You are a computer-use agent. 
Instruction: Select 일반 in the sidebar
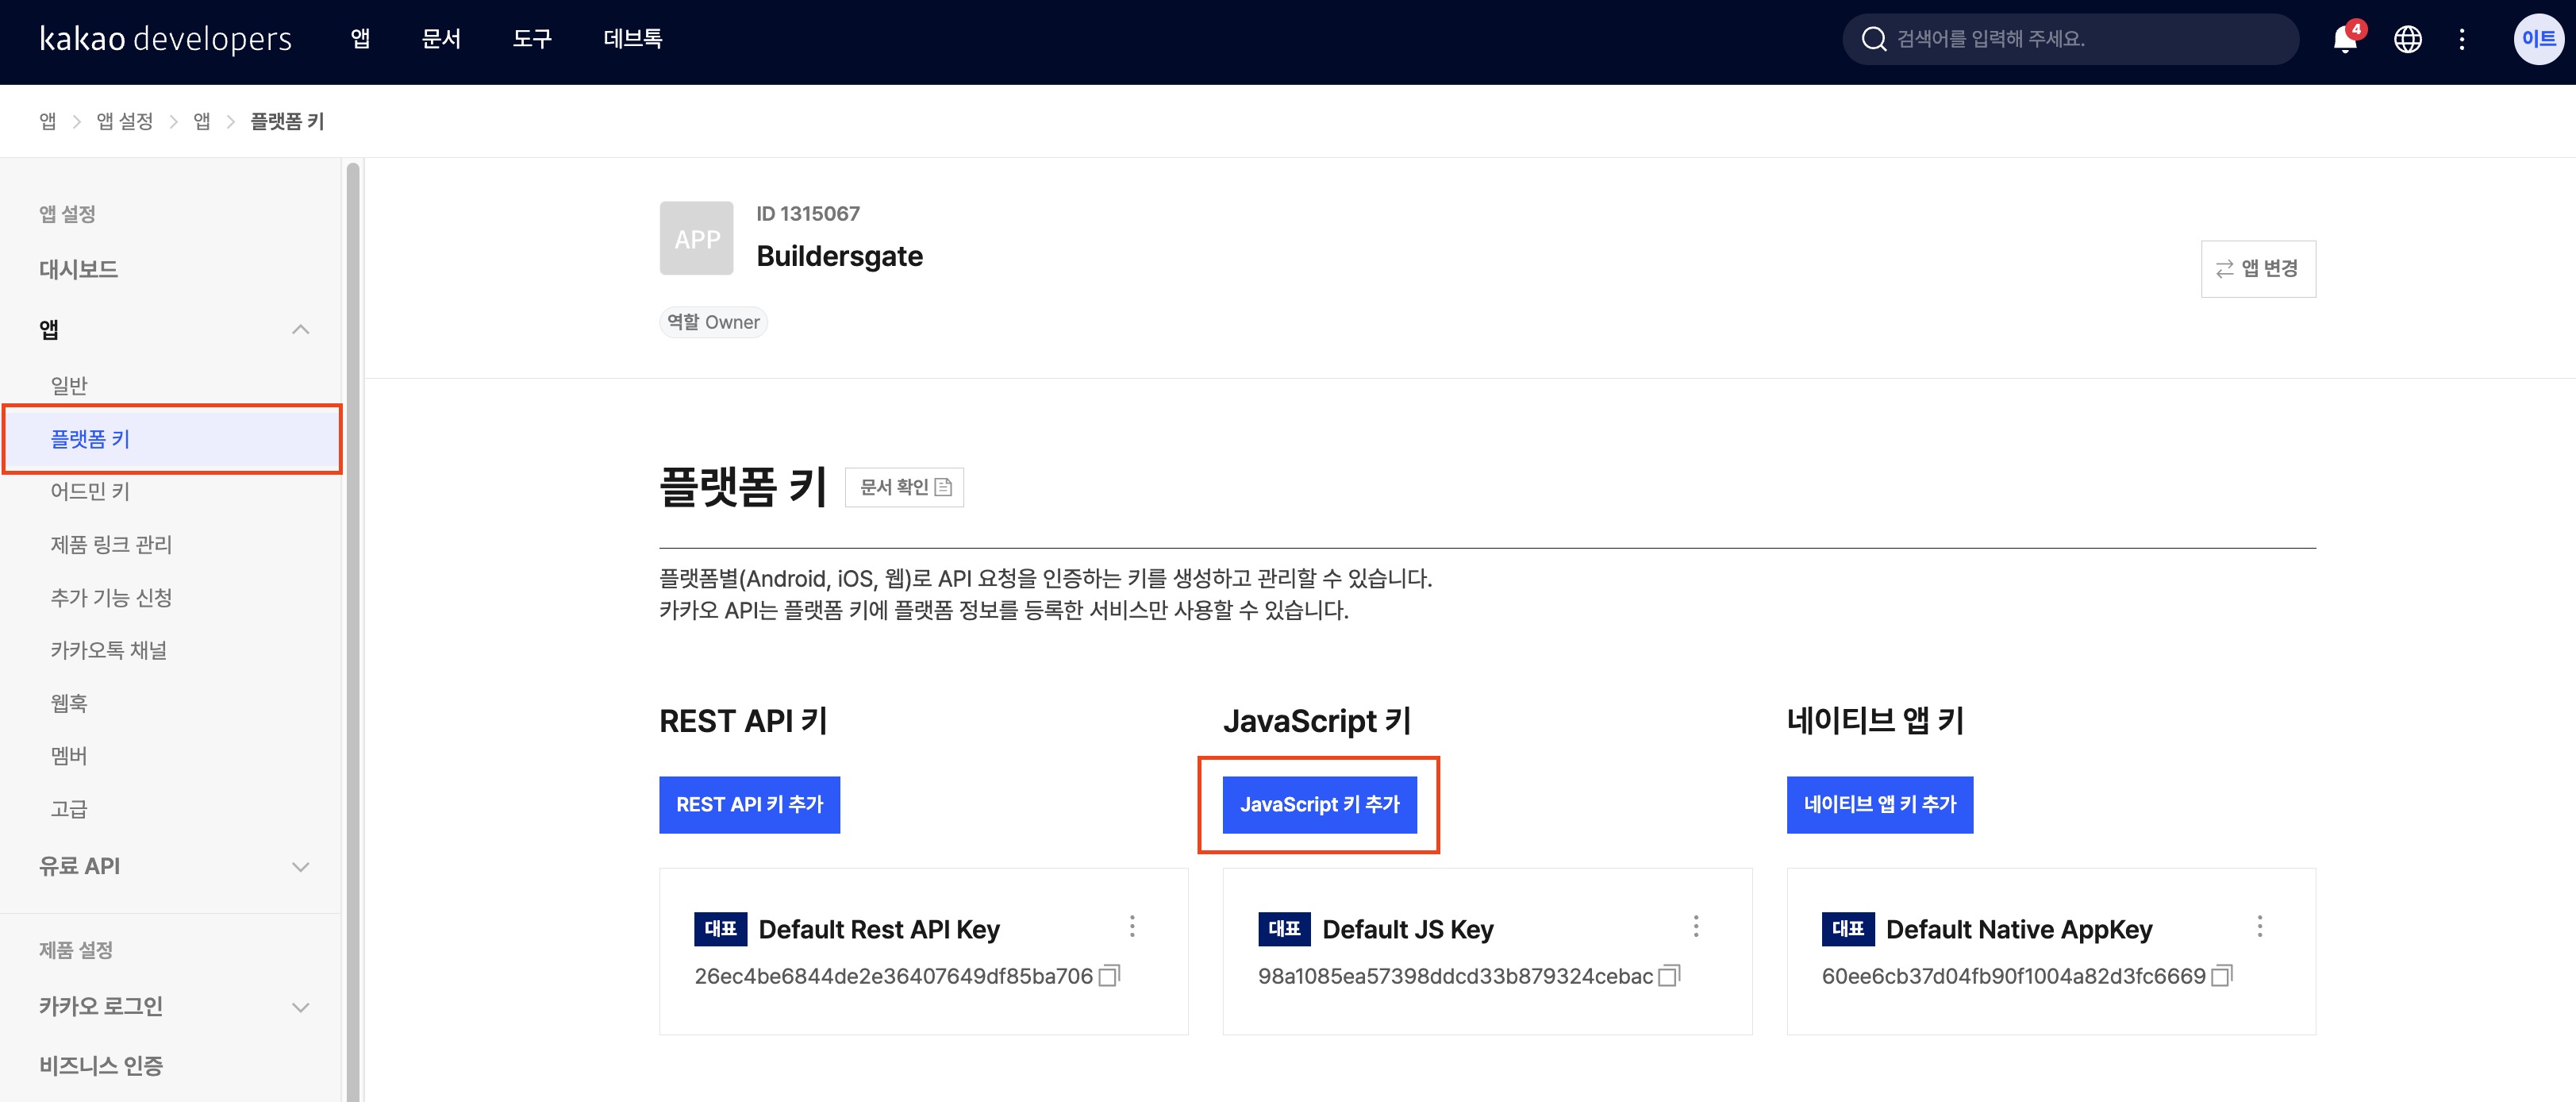click(x=69, y=385)
